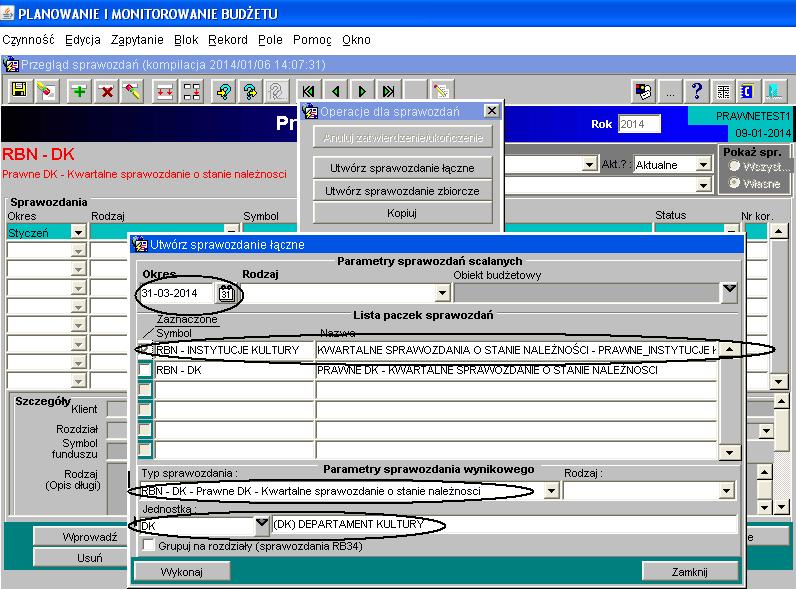The height and width of the screenshot is (589, 796).
Task: Click the Utwórz sprawozdanie zbiorcze button
Action: (403, 191)
